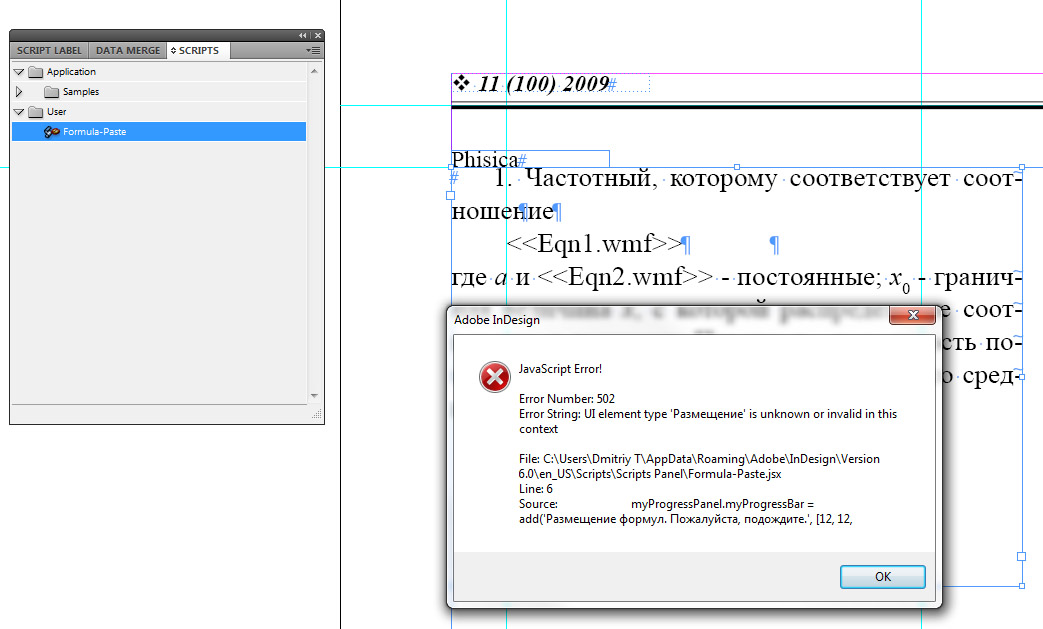1043x629 pixels.
Task: Collapse the User folder tree arrow
Action: click(x=19, y=112)
